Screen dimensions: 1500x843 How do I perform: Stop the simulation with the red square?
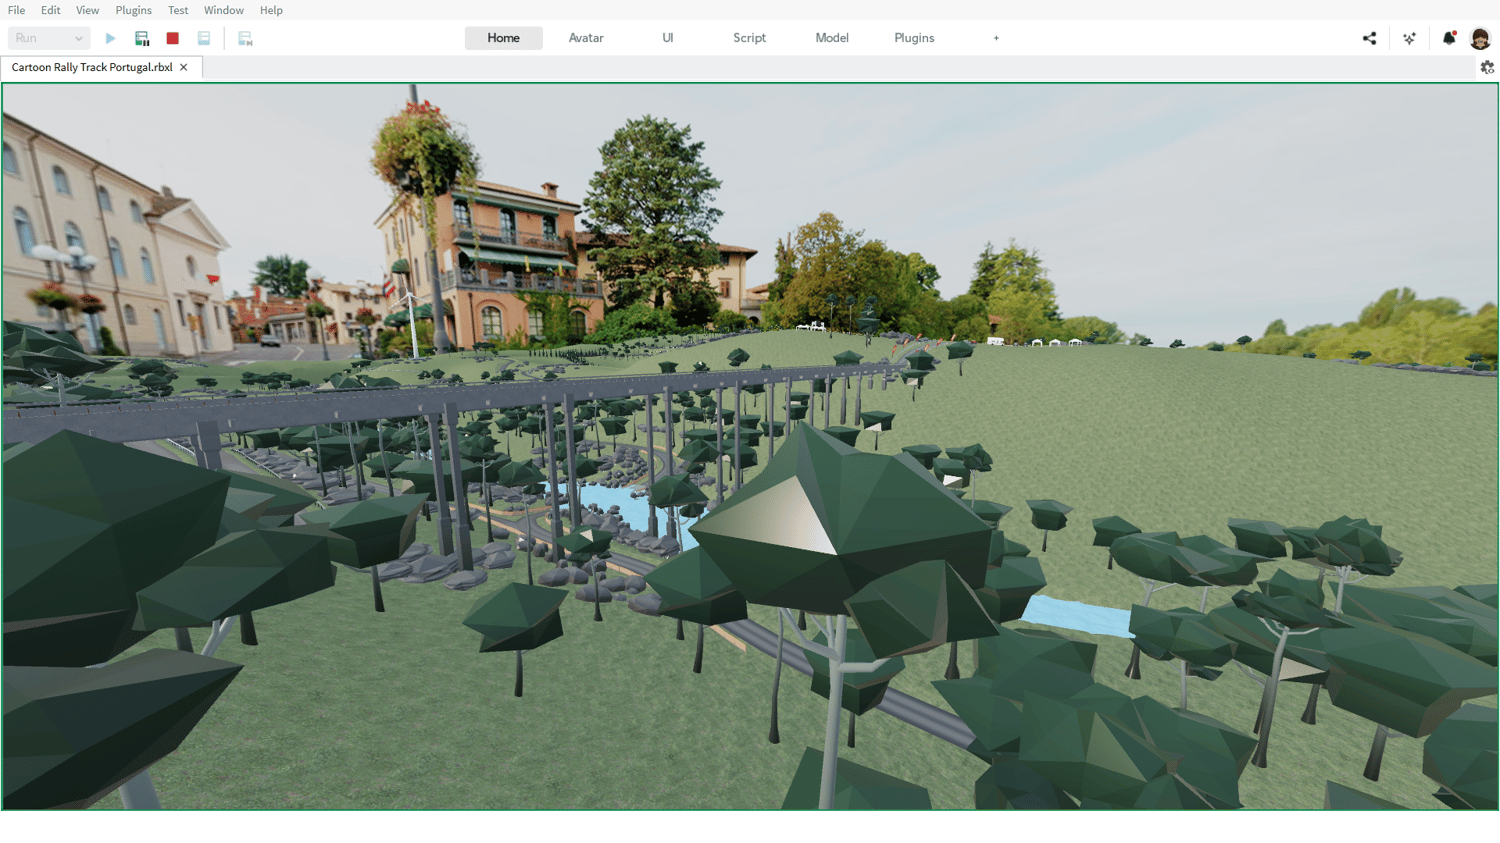(173, 38)
